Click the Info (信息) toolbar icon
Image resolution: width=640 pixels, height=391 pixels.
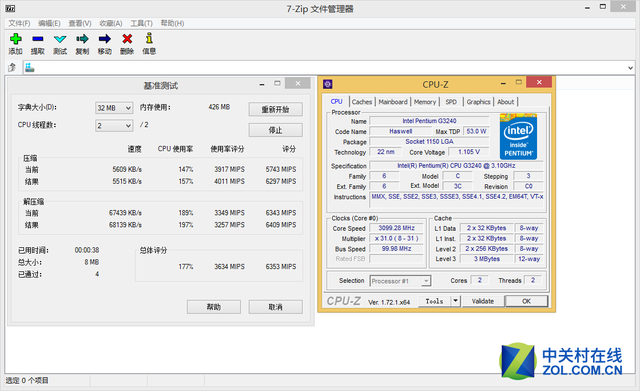tap(149, 38)
